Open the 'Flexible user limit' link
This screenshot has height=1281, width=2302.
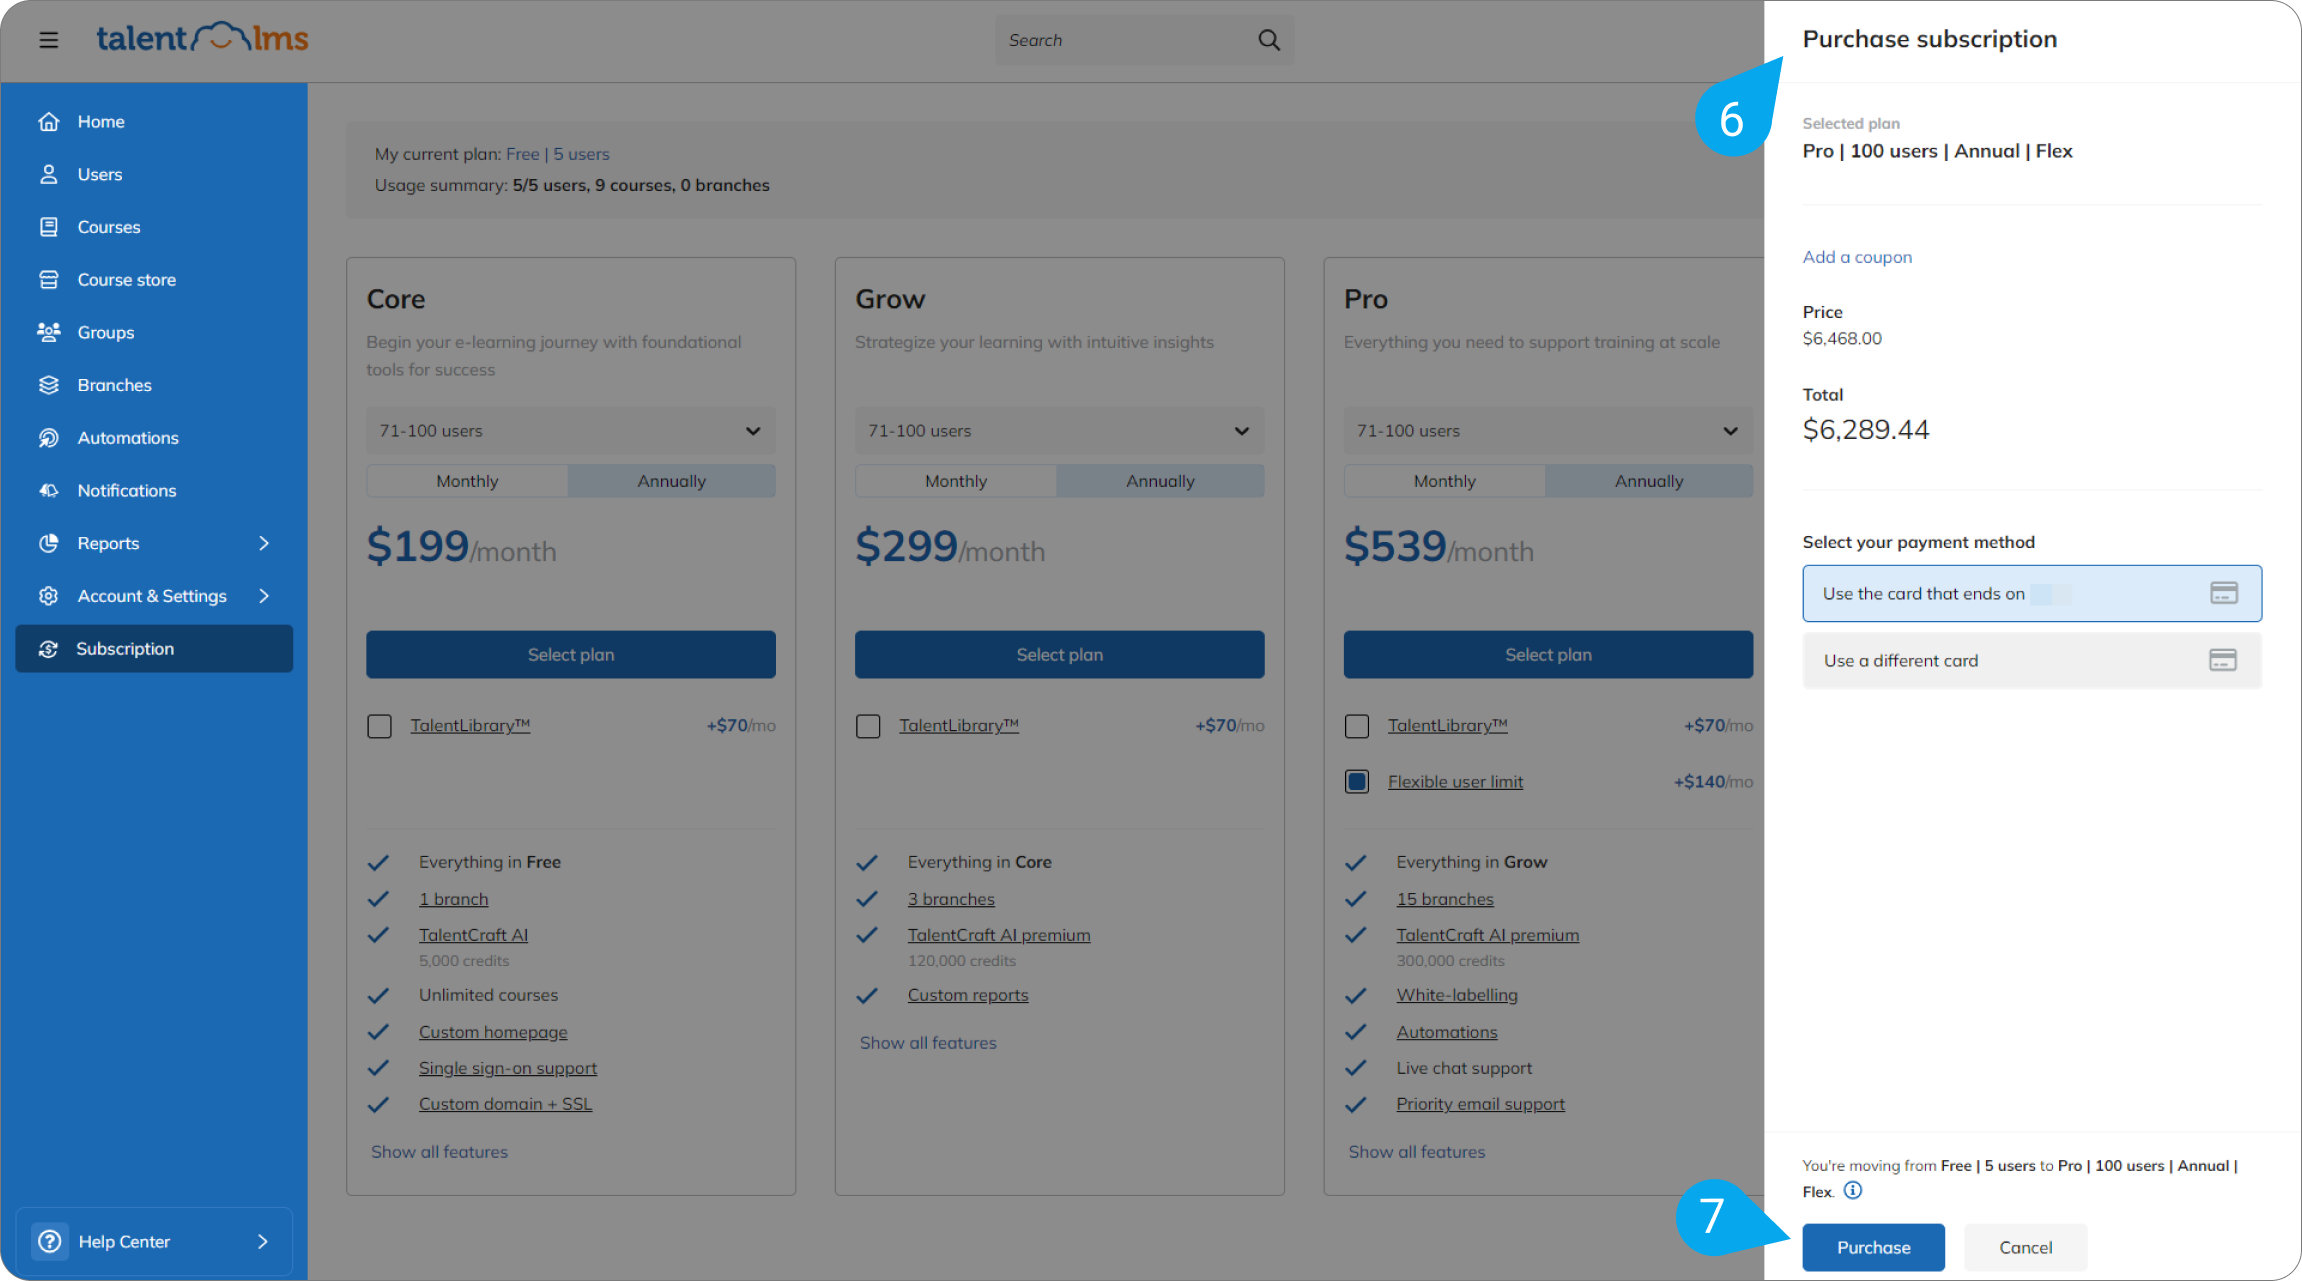[x=1455, y=782]
